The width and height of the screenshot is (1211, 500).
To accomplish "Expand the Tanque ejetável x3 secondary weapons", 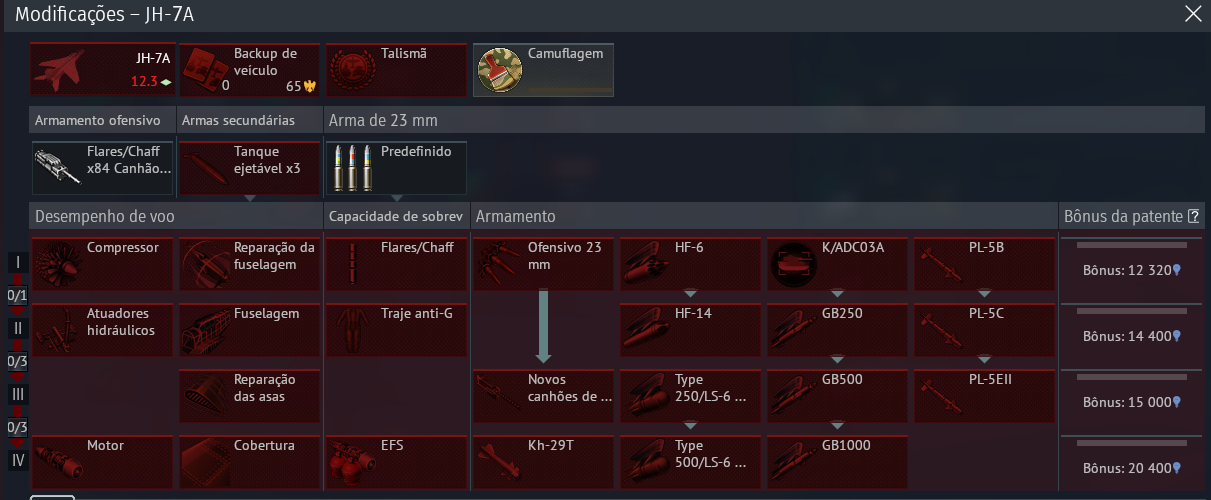I will tap(250, 168).
